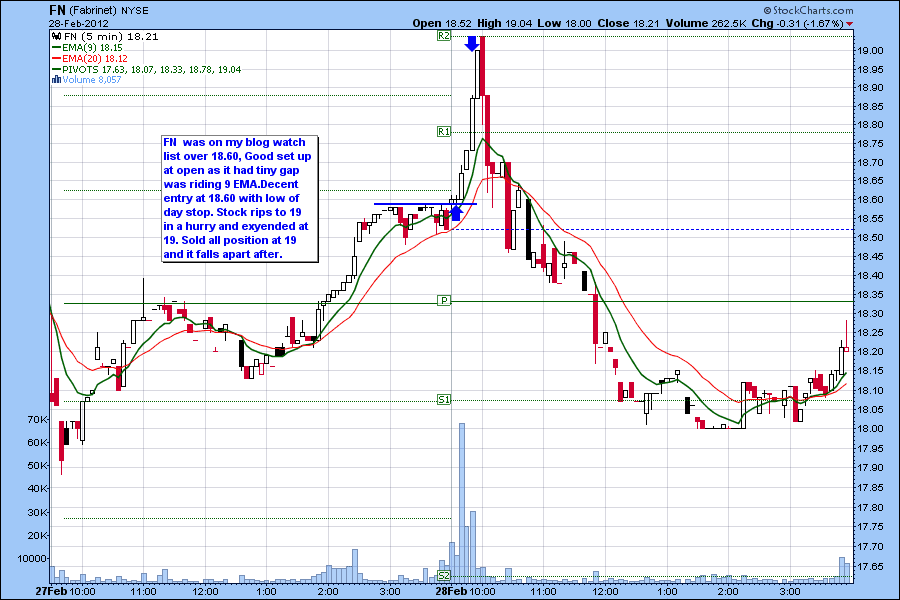900x600 pixels.
Task: Click the green EMA(9) legend line swatch
Action: coord(56,48)
